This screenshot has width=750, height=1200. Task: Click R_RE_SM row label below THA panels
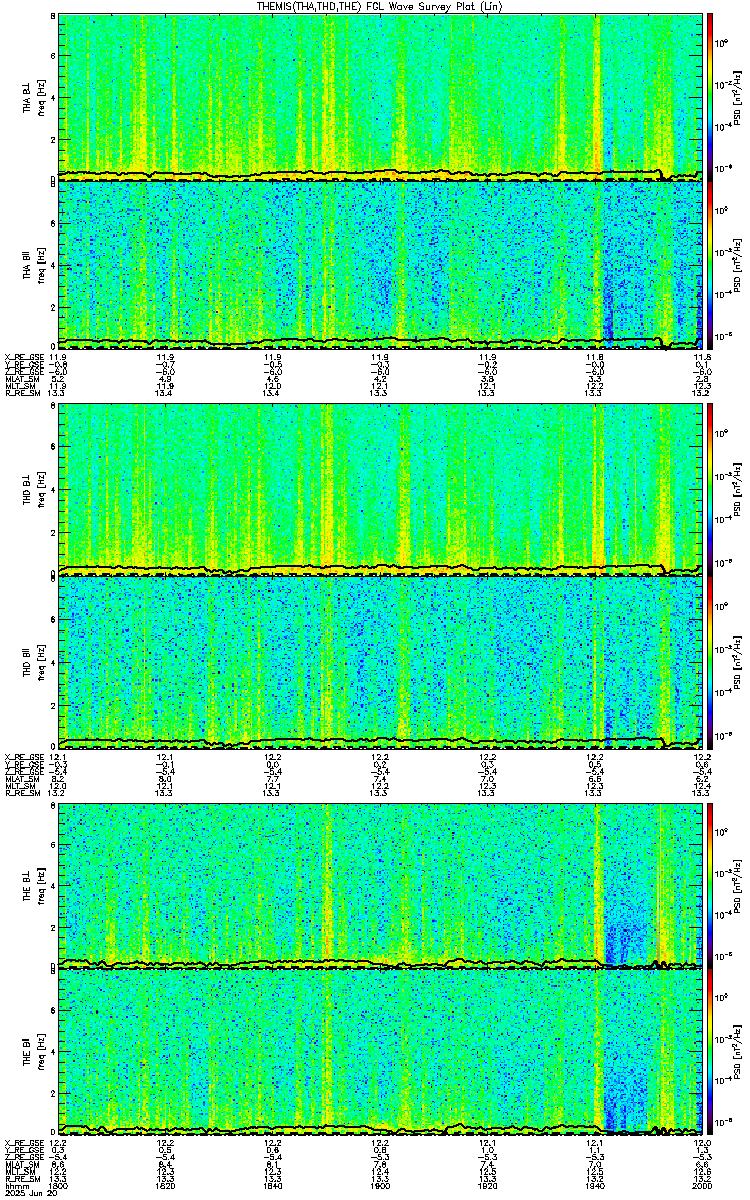coord(22,394)
